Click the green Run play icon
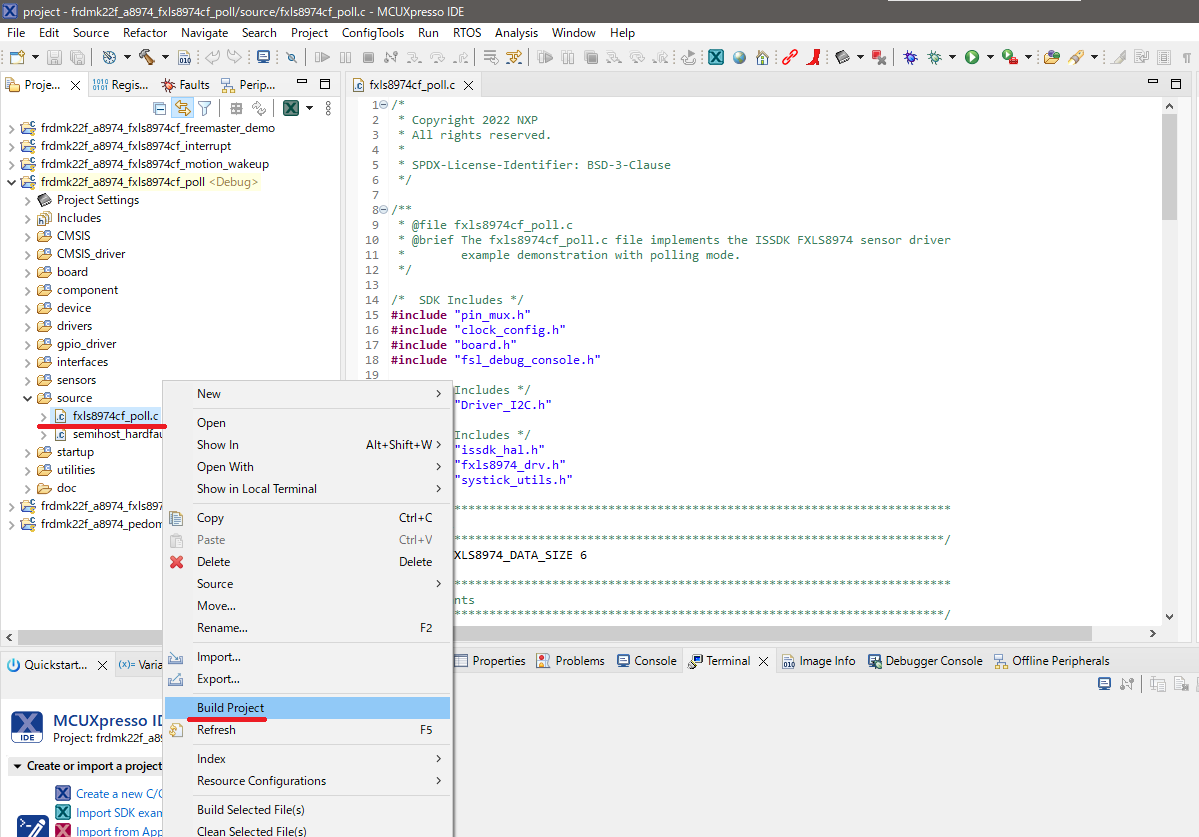The width and height of the screenshot is (1199, 837). pos(971,57)
